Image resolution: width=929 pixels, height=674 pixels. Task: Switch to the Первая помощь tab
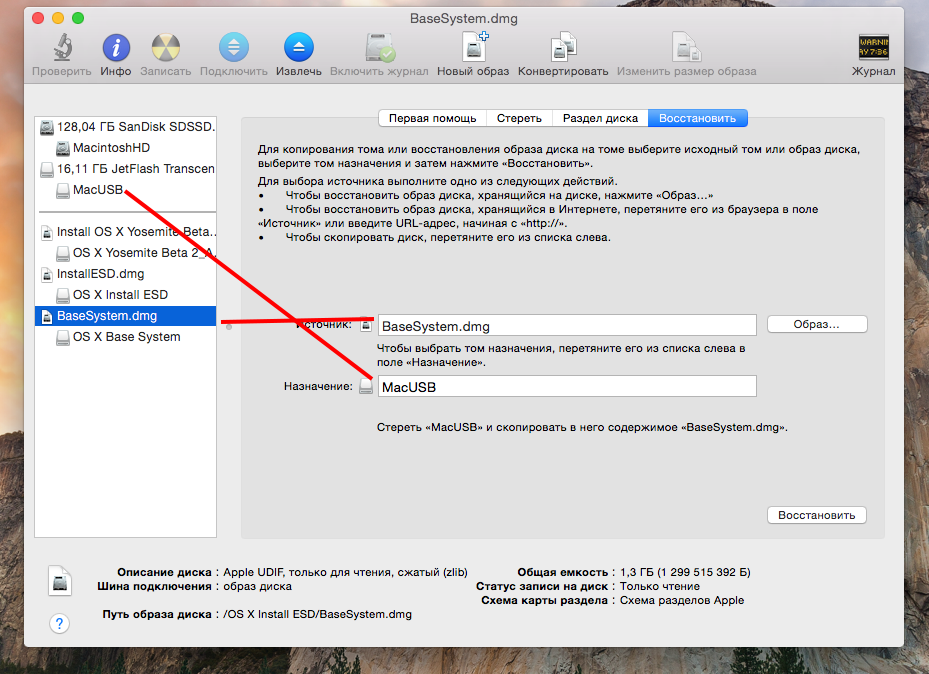click(x=432, y=118)
